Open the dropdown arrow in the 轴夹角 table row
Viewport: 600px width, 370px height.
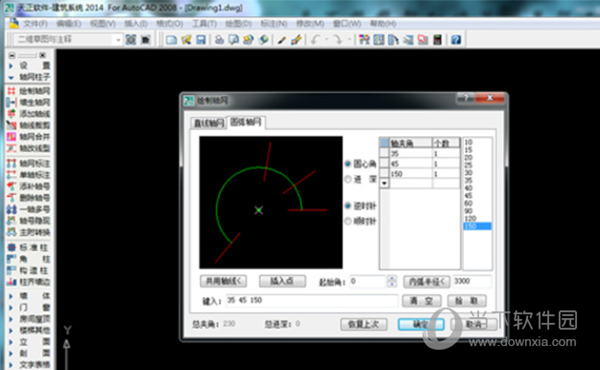coord(384,184)
